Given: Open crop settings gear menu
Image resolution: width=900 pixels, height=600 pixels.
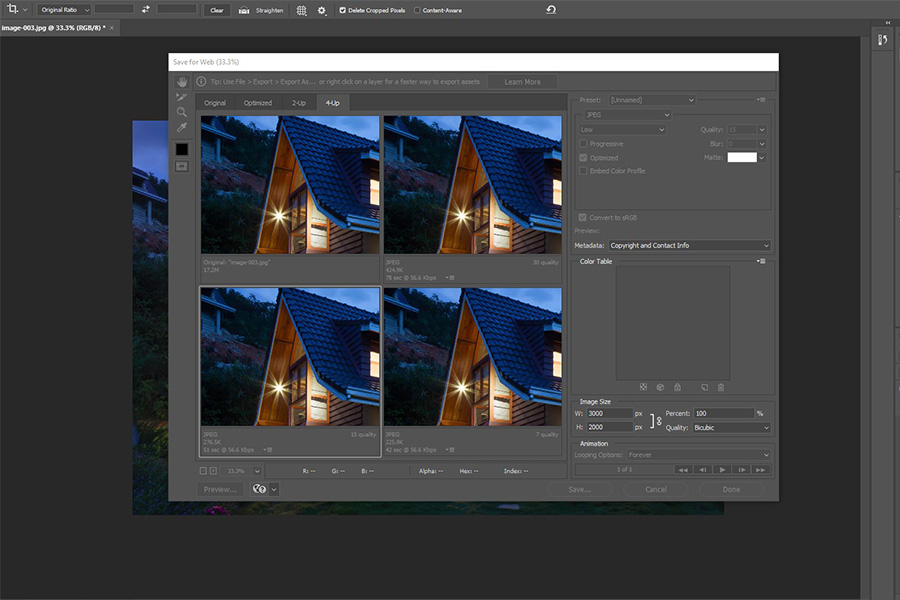Looking at the screenshot, I should pyautogui.click(x=321, y=10).
